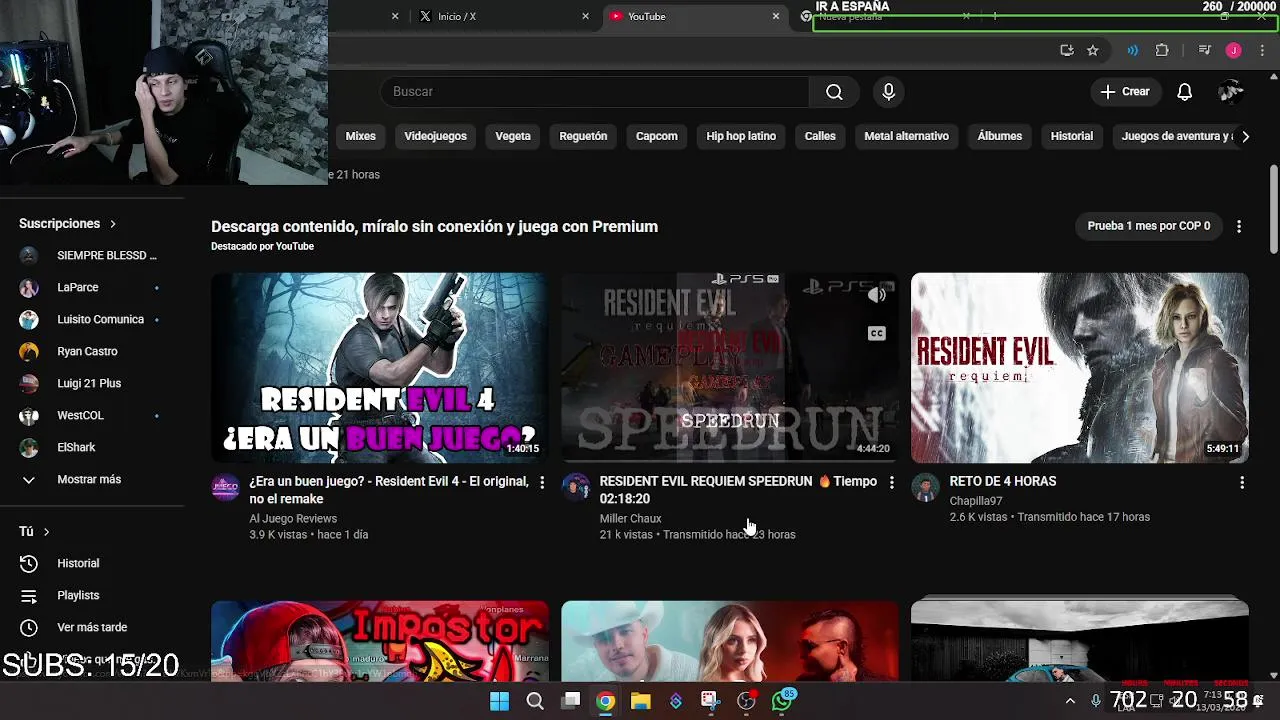1280x720 pixels.
Task: Click the blue sound-wave extension icon
Action: click(x=1132, y=51)
